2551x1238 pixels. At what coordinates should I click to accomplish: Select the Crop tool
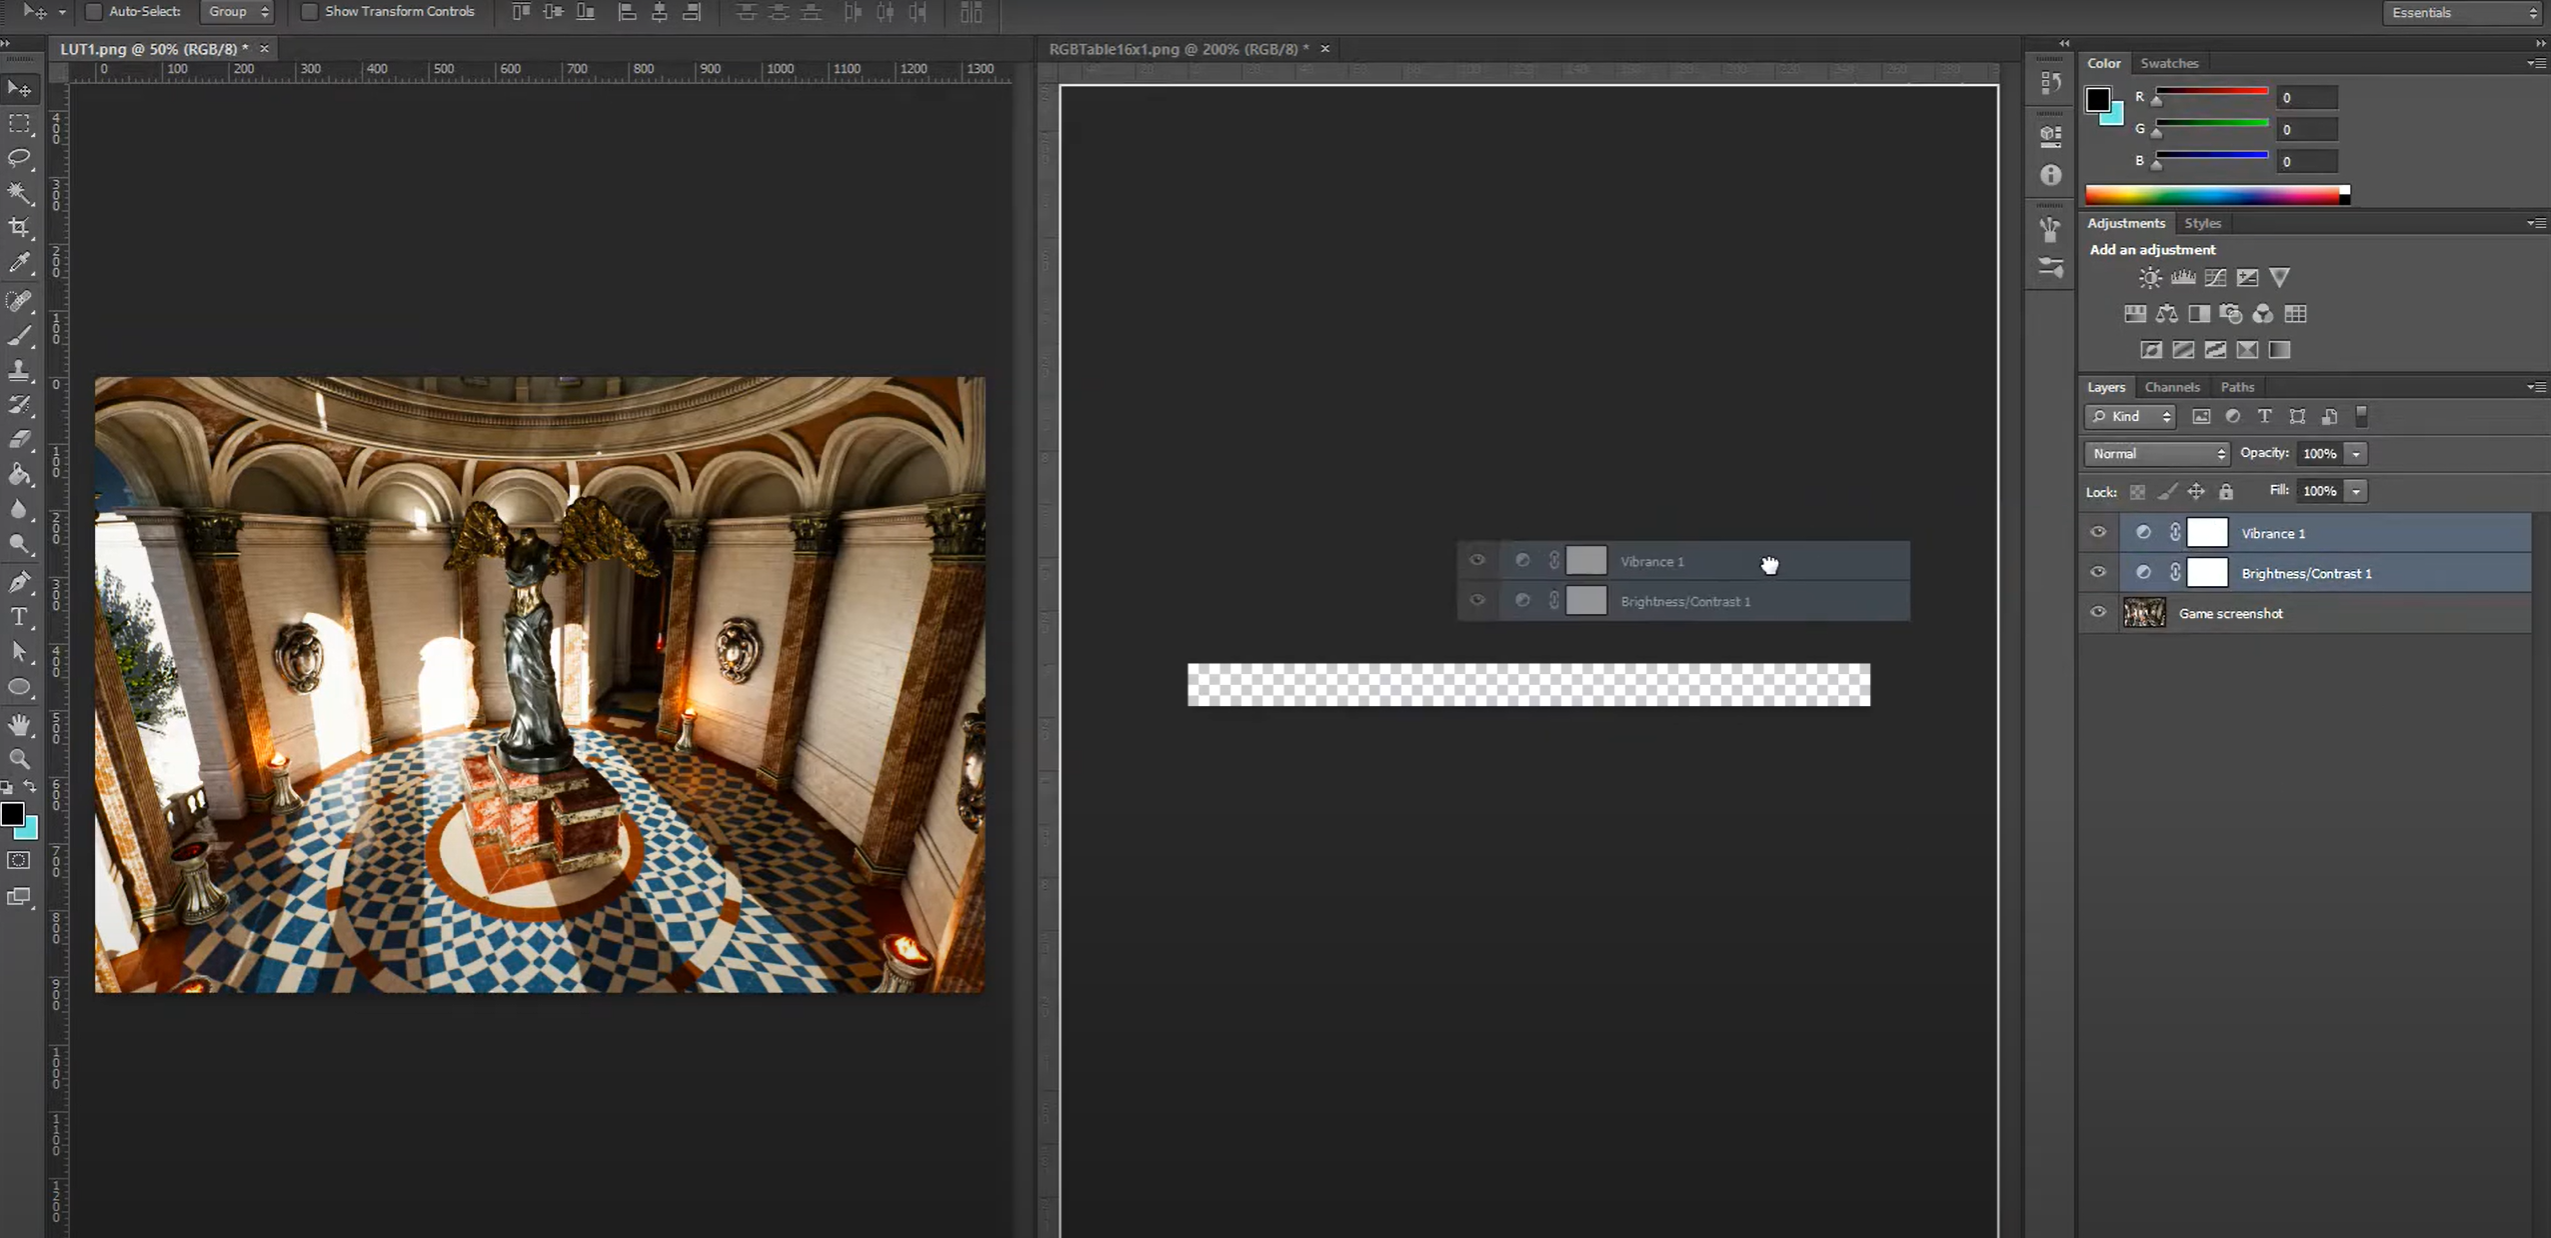pyautogui.click(x=19, y=228)
